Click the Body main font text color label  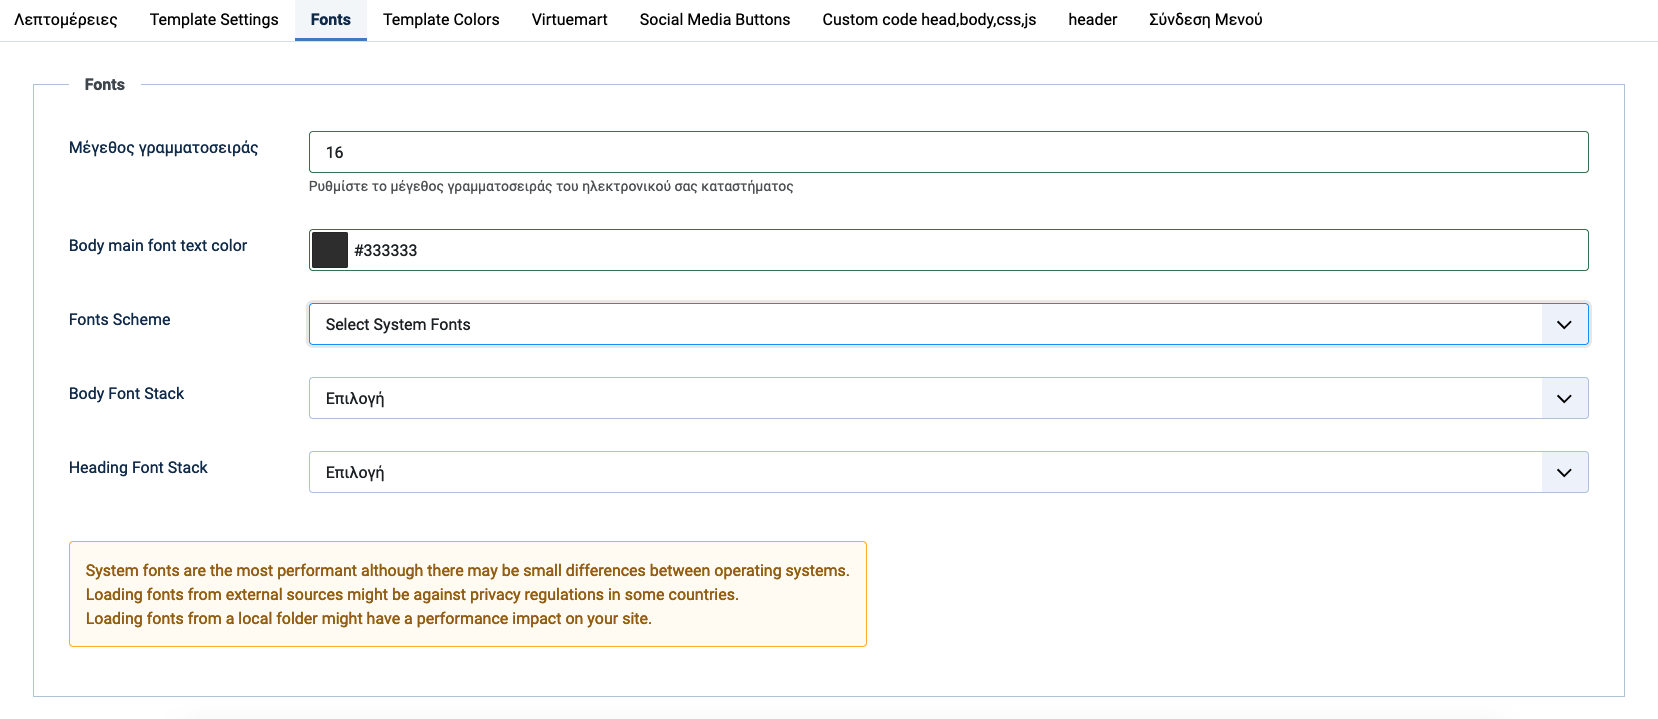158,246
